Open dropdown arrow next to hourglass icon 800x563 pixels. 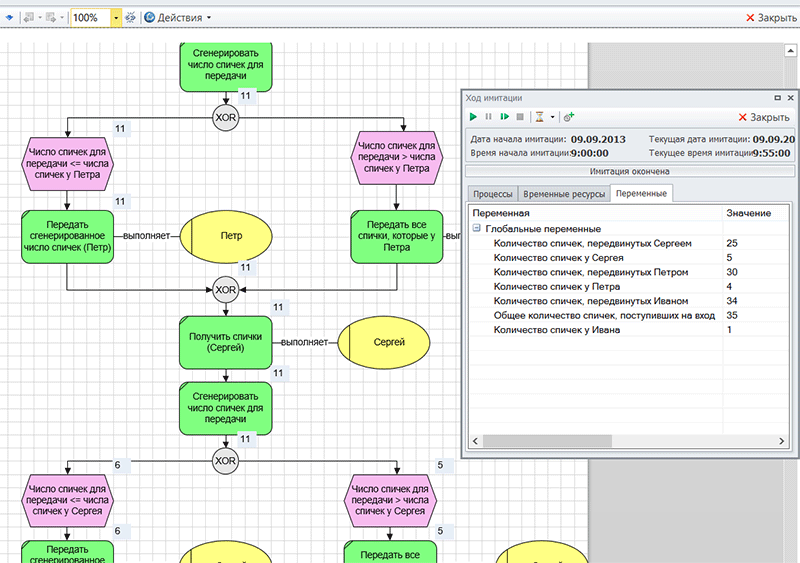[x=551, y=117]
